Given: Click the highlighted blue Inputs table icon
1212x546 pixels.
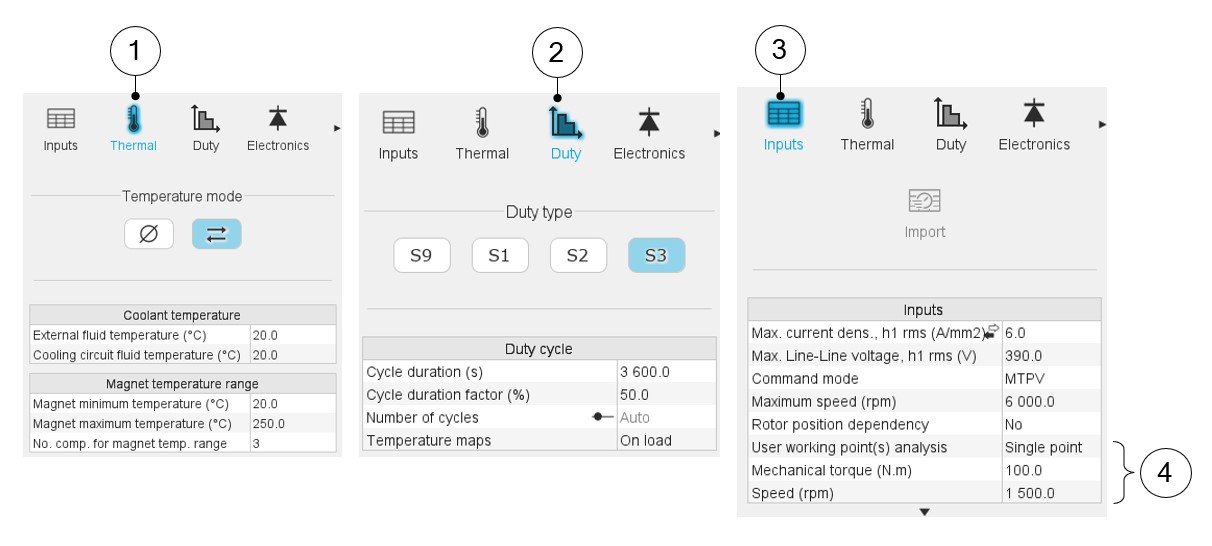Looking at the screenshot, I should pos(783,113).
